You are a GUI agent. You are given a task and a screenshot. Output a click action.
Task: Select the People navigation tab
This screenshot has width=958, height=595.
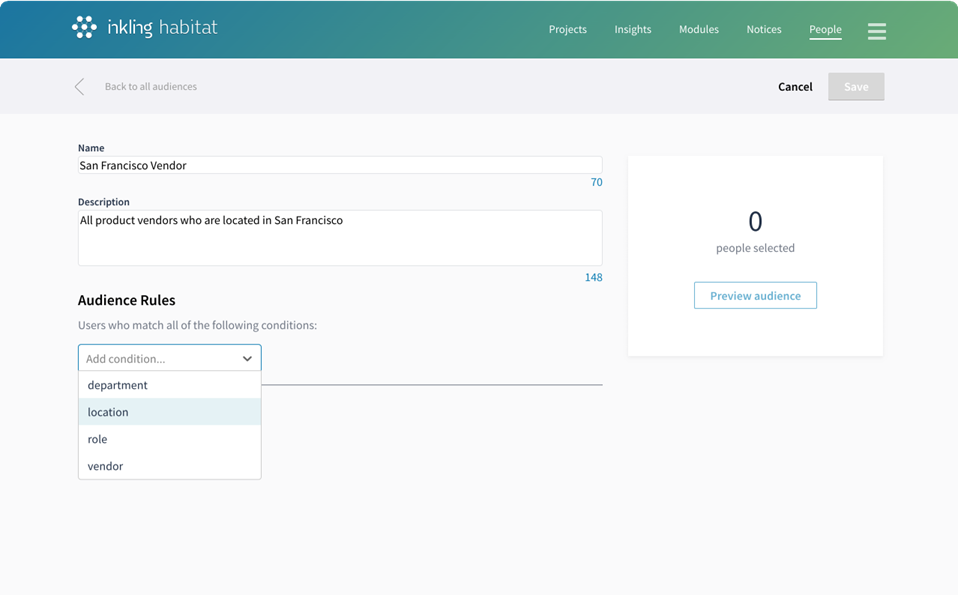click(825, 30)
